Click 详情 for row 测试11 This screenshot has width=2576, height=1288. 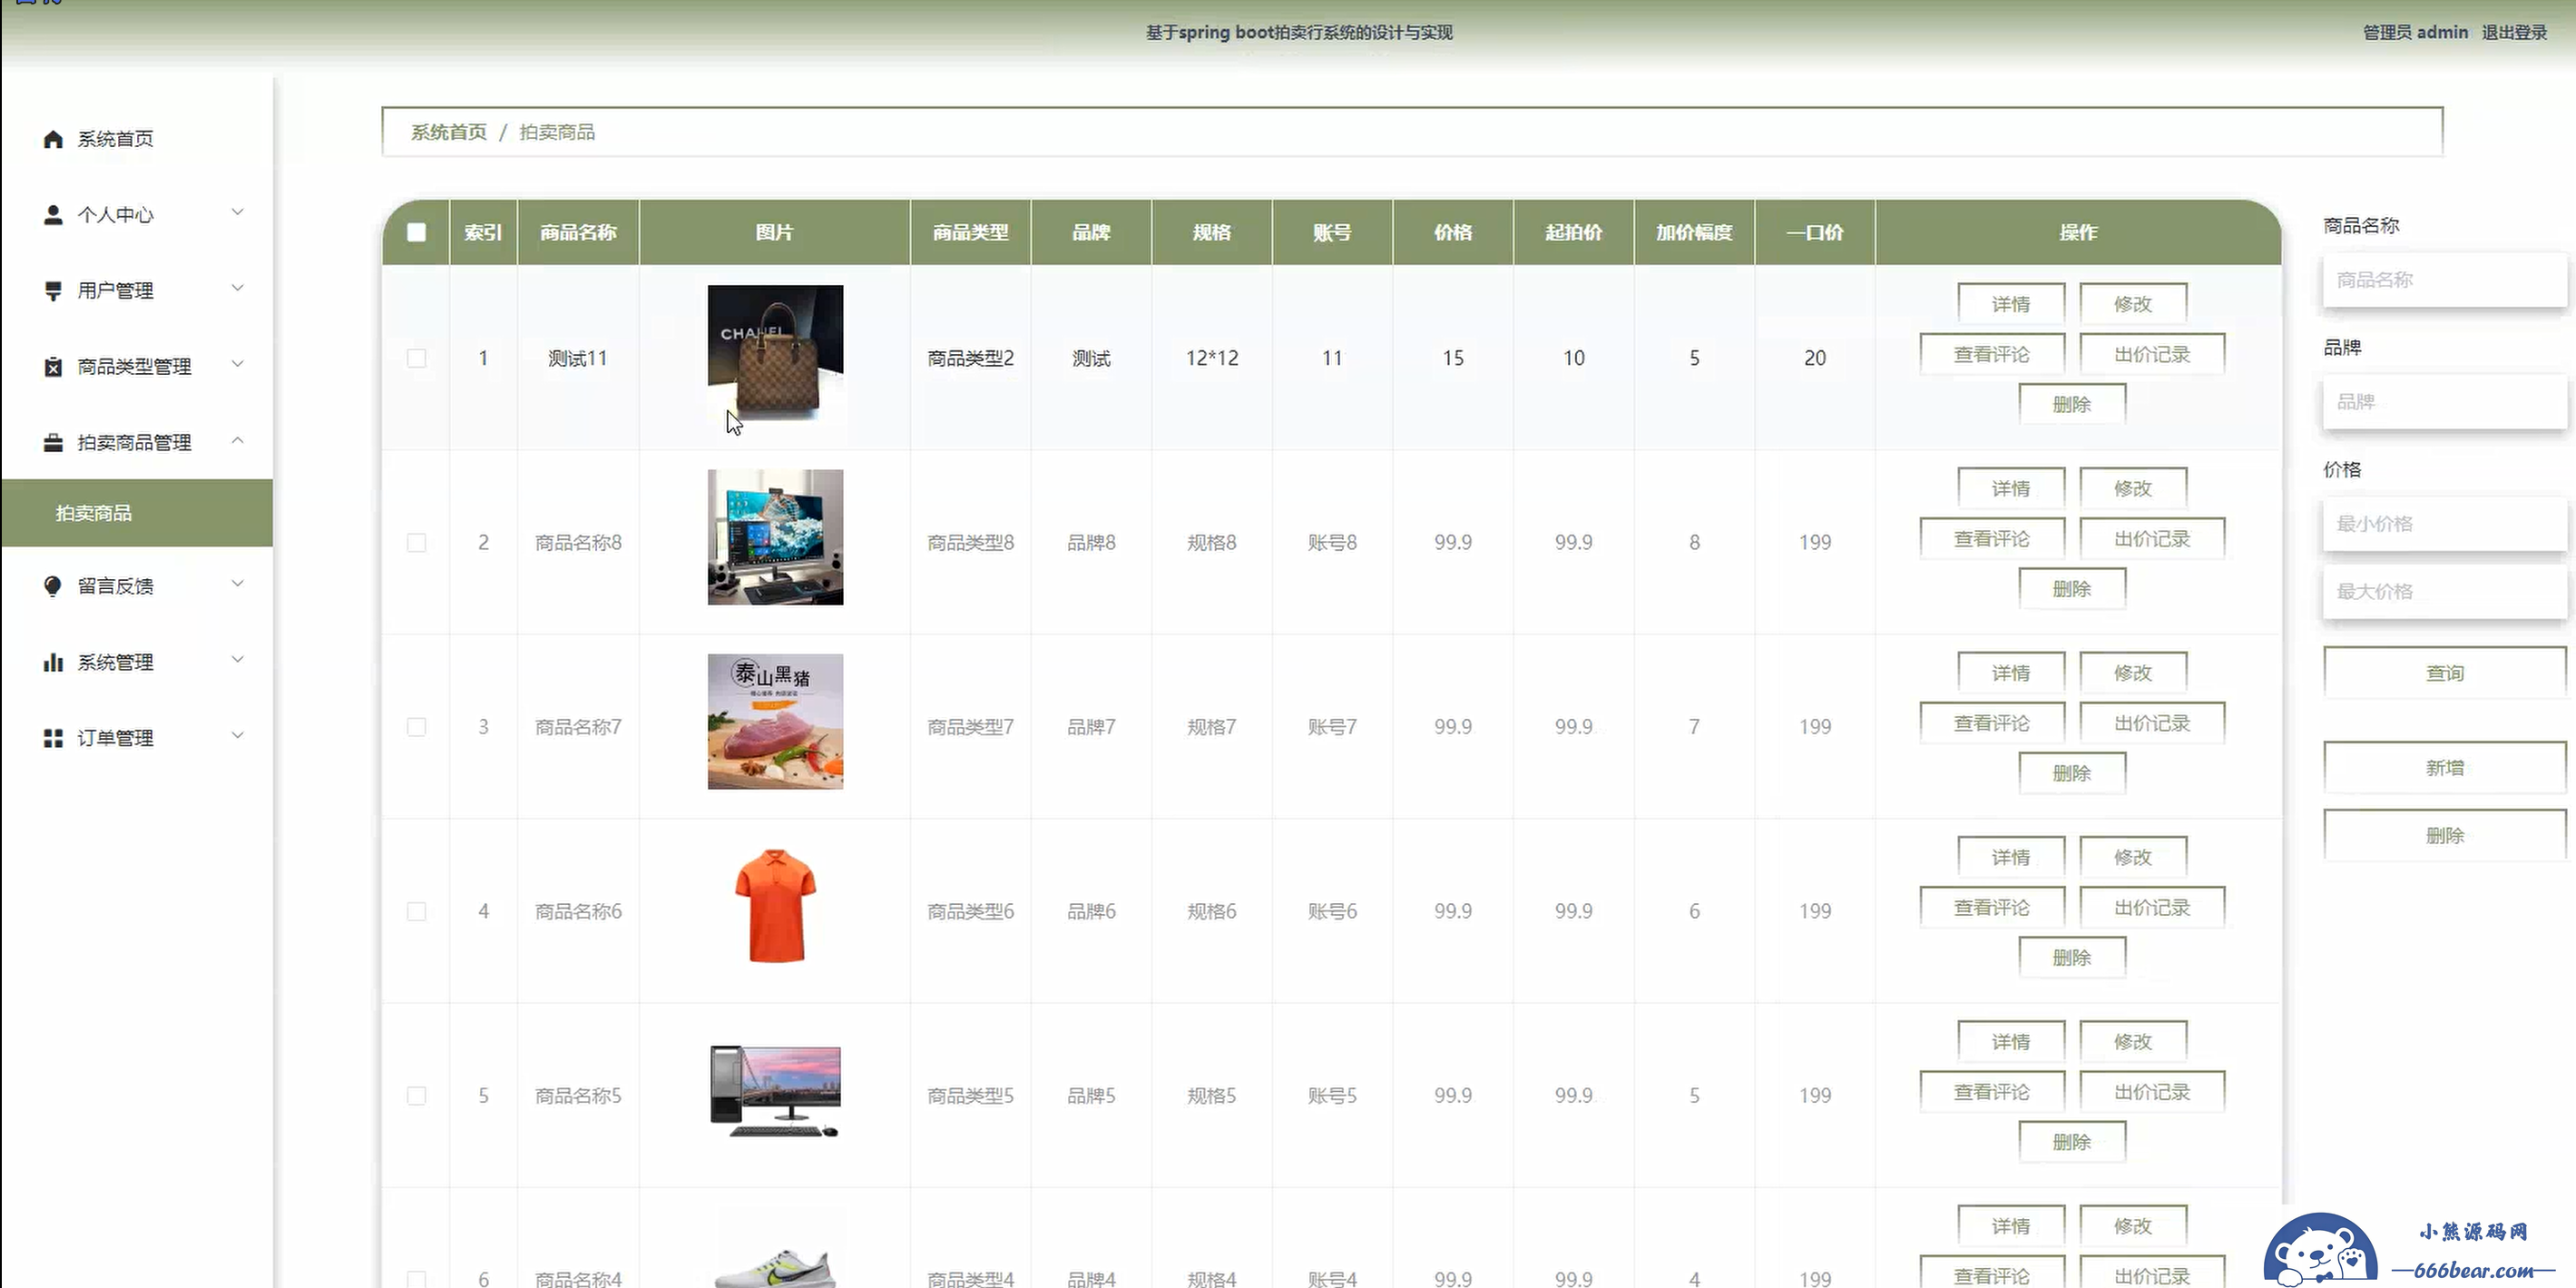click(x=2010, y=304)
